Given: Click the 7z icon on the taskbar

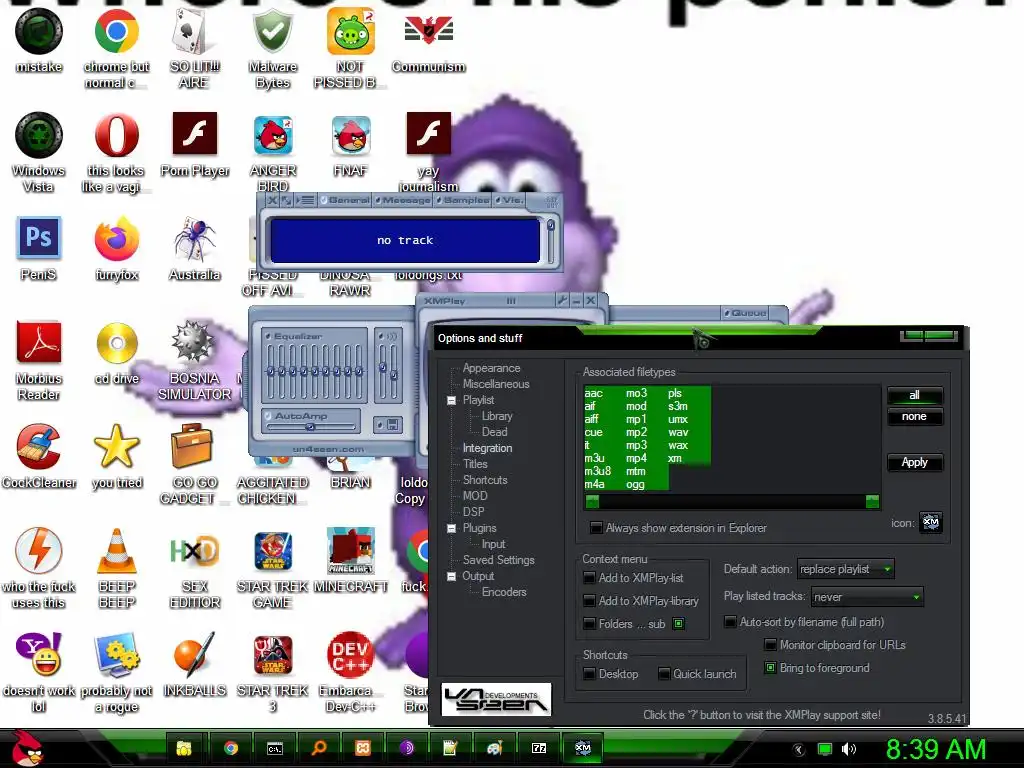Looking at the screenshot, I should 539,748.
